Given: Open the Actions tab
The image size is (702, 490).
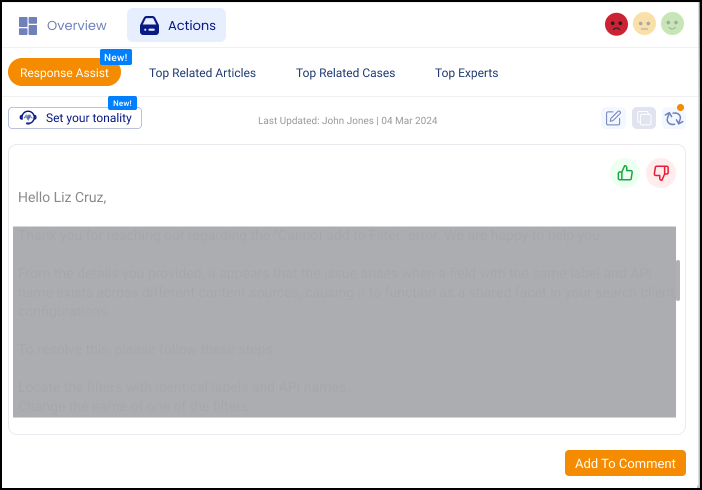Looking at the screenshot, I should click(x=176, y=25).
